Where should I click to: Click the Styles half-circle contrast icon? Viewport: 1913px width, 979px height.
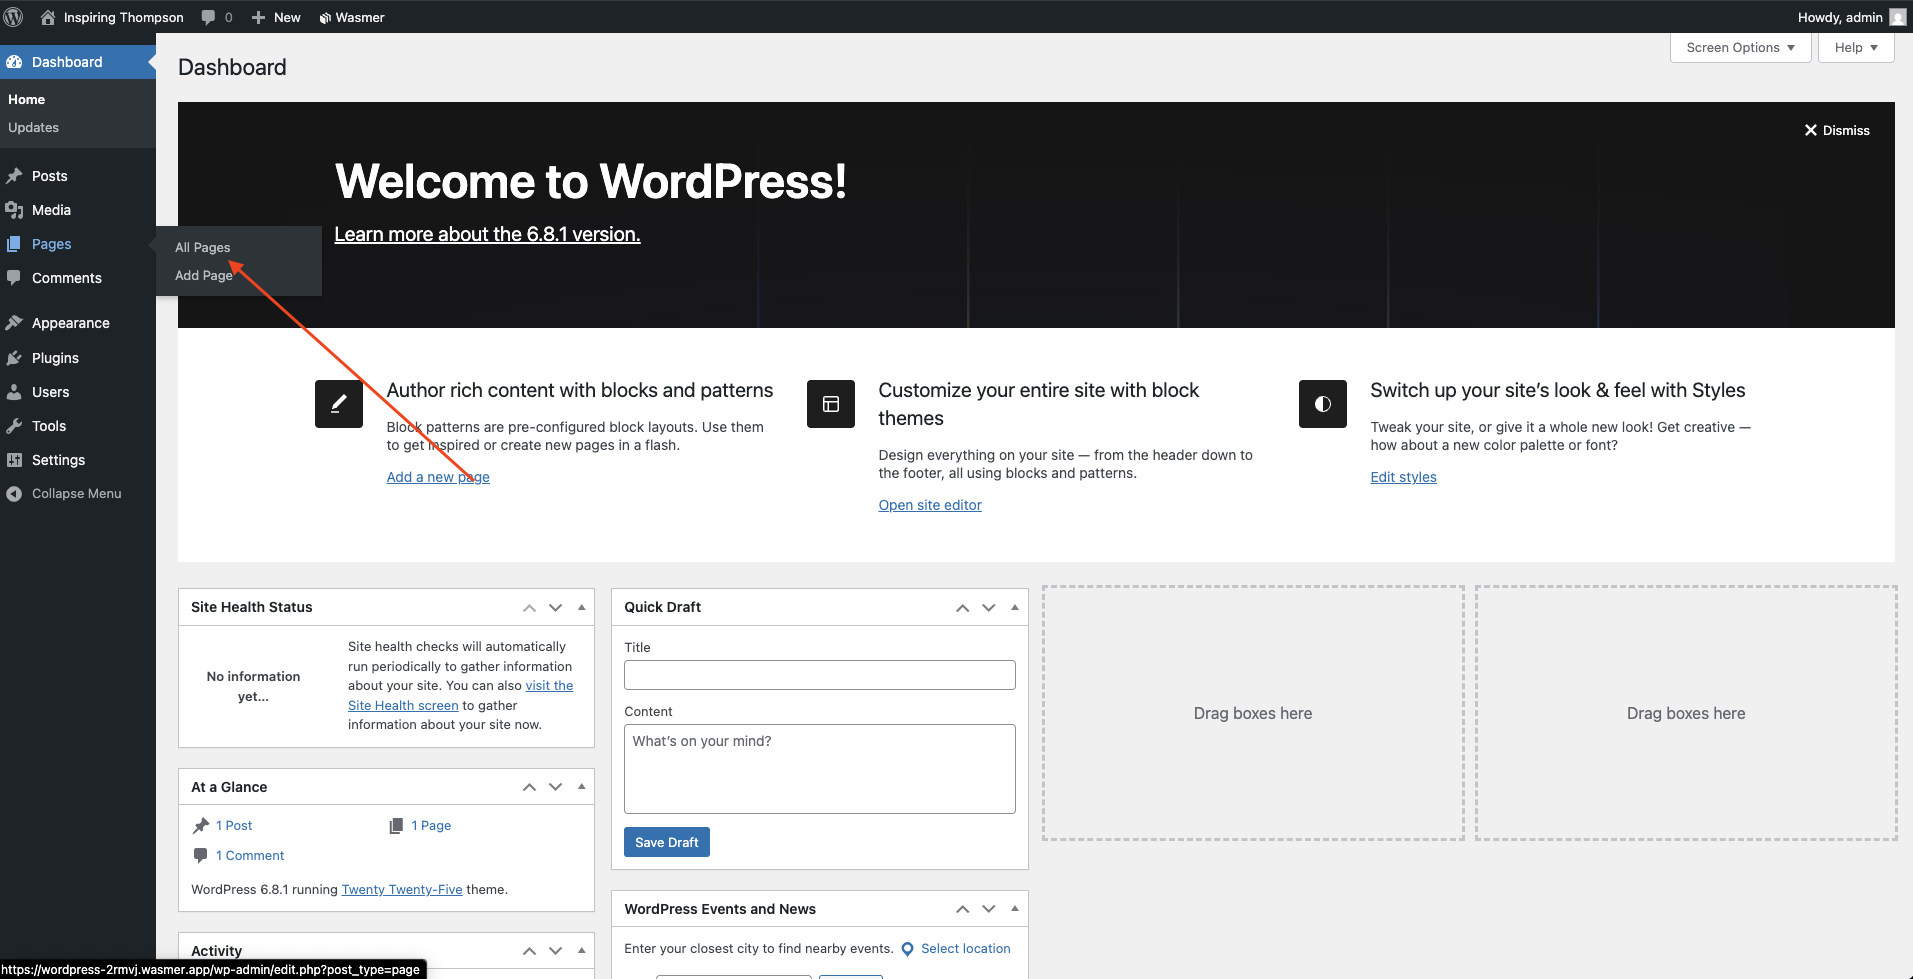(x=1322, y=404)
